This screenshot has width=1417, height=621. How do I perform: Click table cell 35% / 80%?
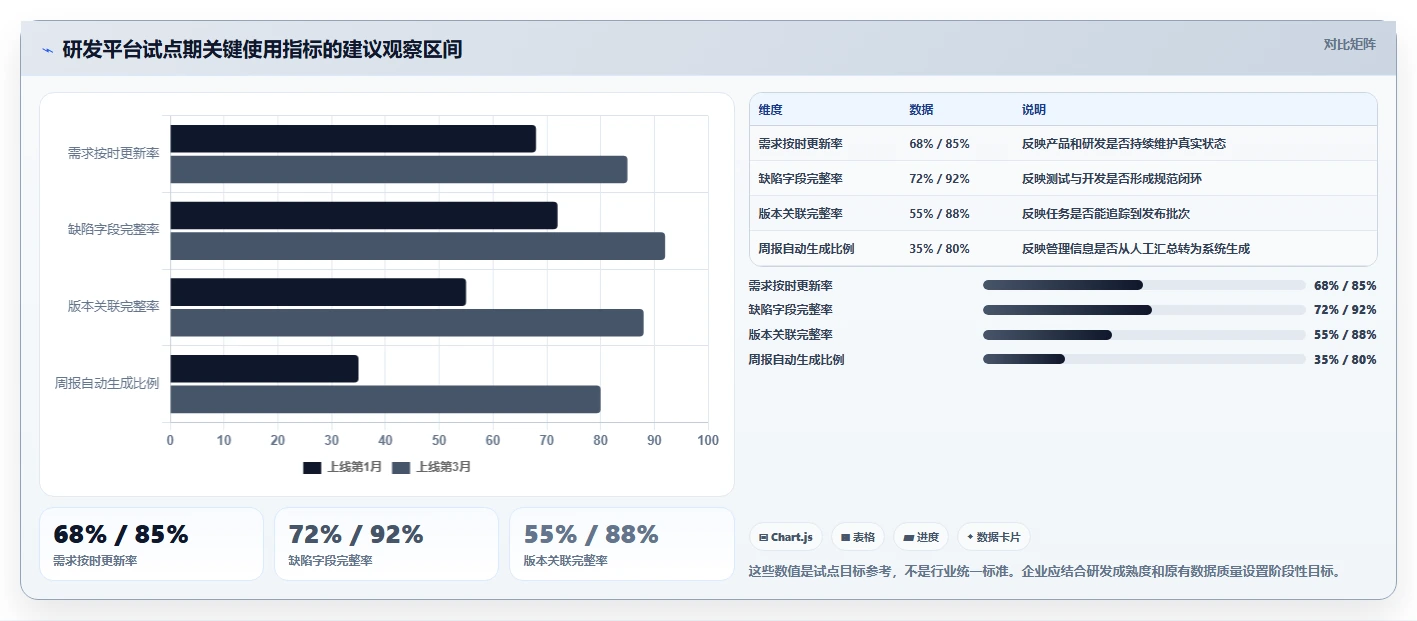[939, 249]
